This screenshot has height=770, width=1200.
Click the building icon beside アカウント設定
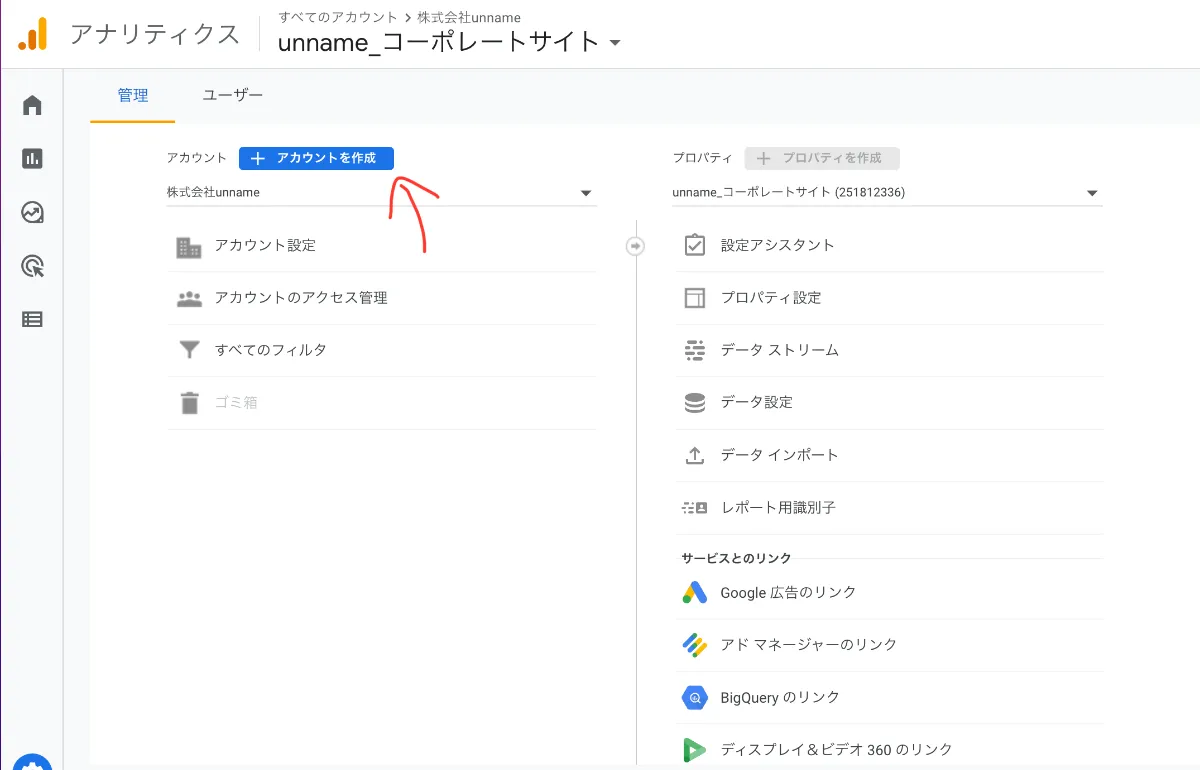[189, 246]
